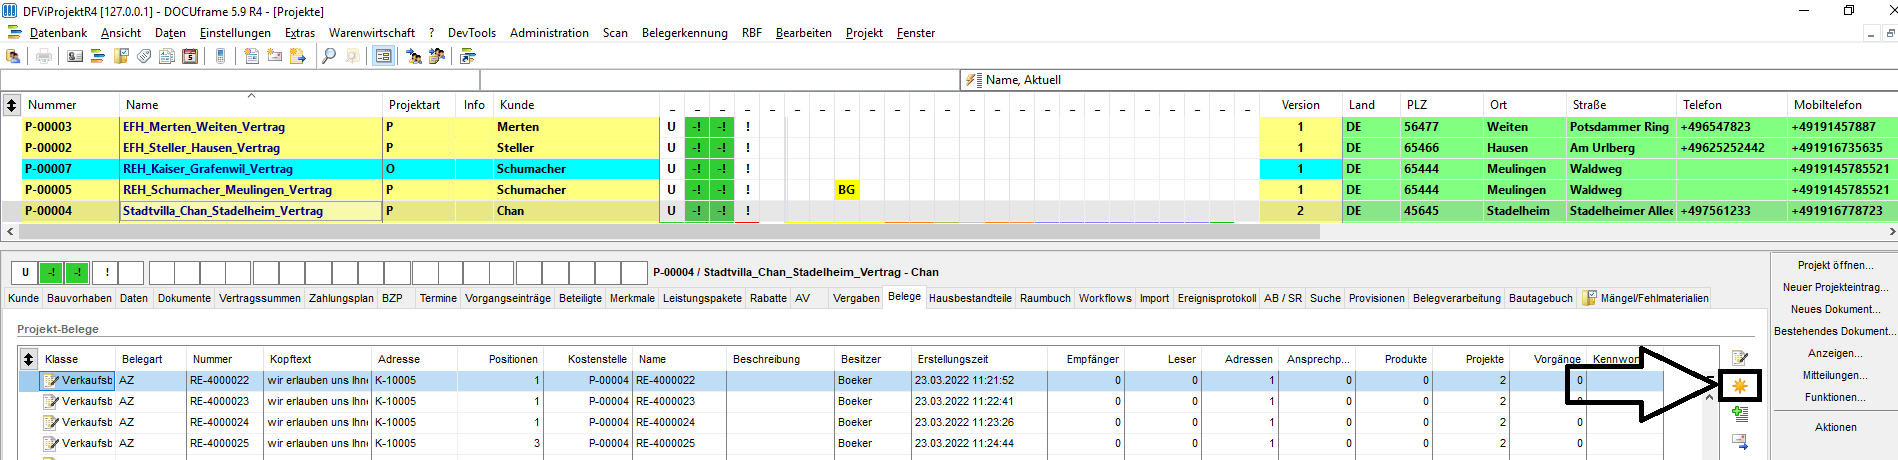Click the address card icon in the toolbar
Screen dimensions: 1898x460
tap(75, 56)
